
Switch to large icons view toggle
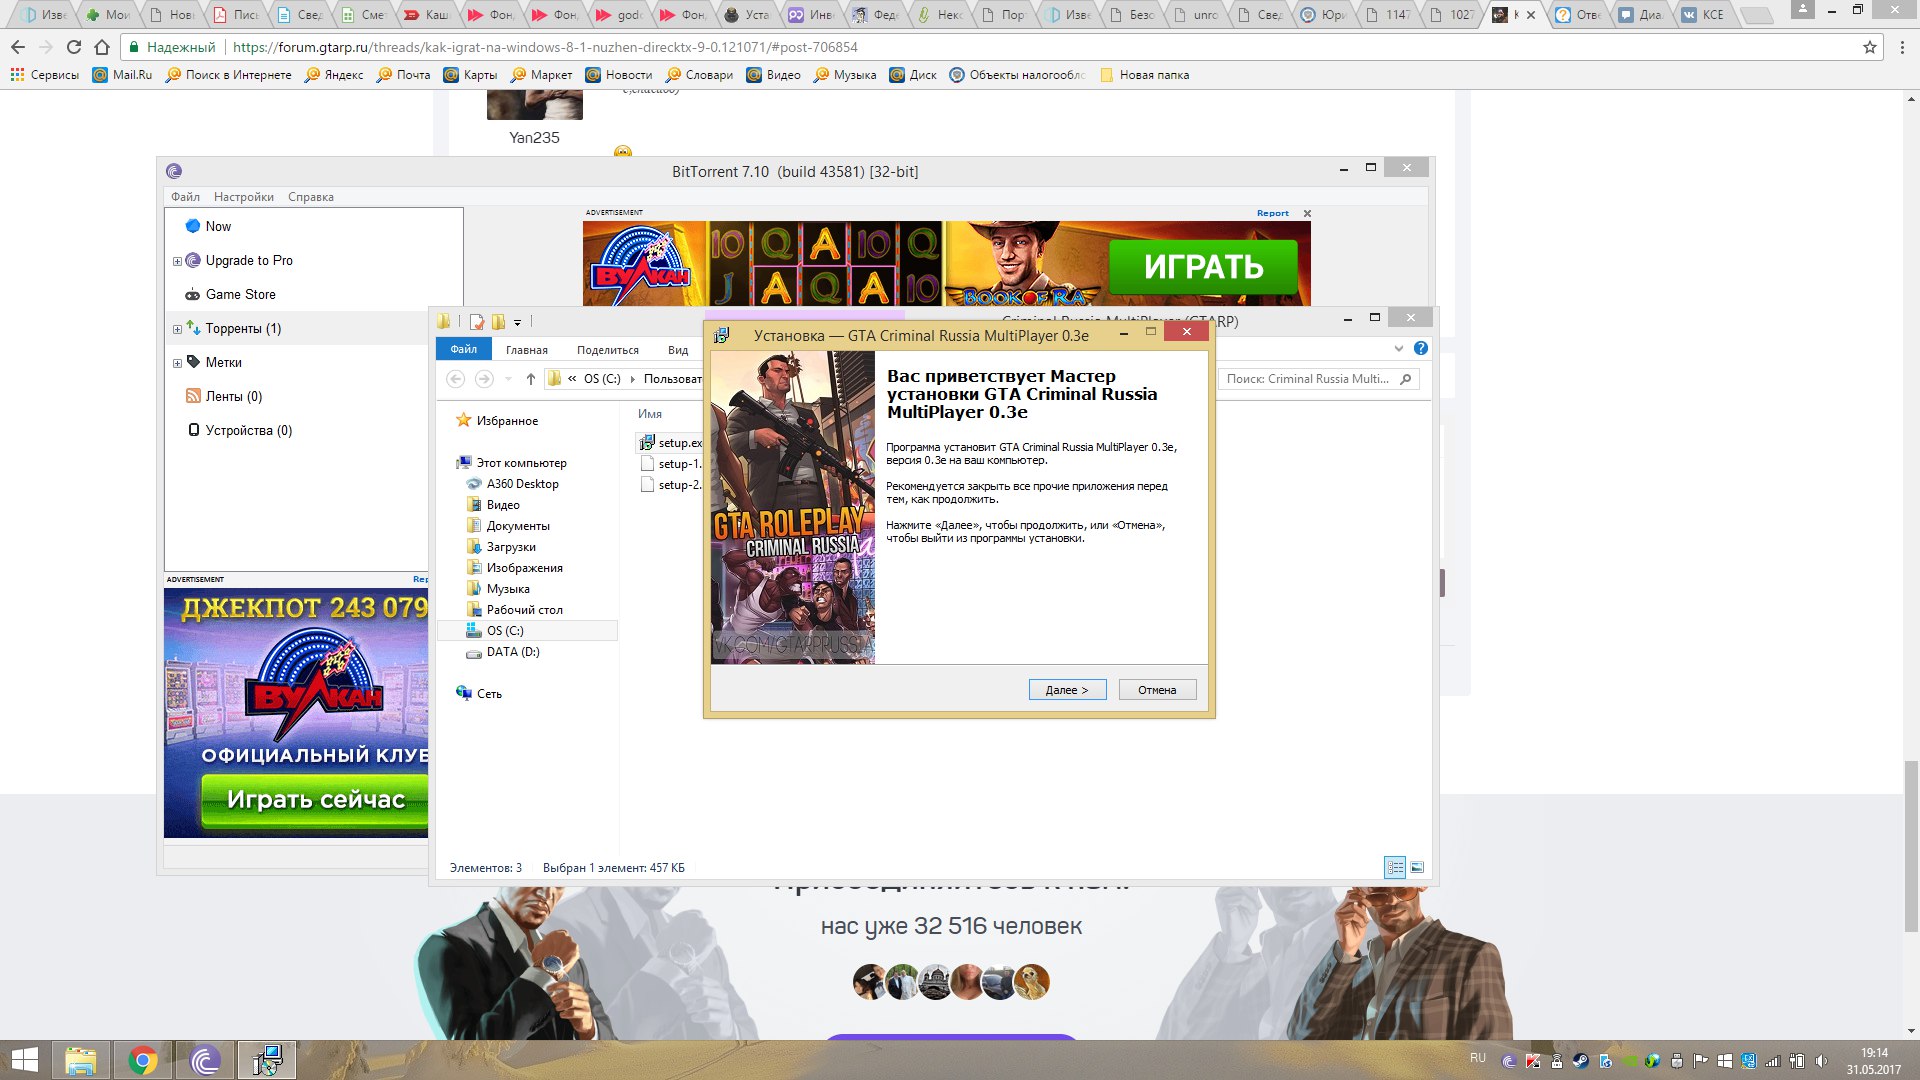tap(1416, 868)
